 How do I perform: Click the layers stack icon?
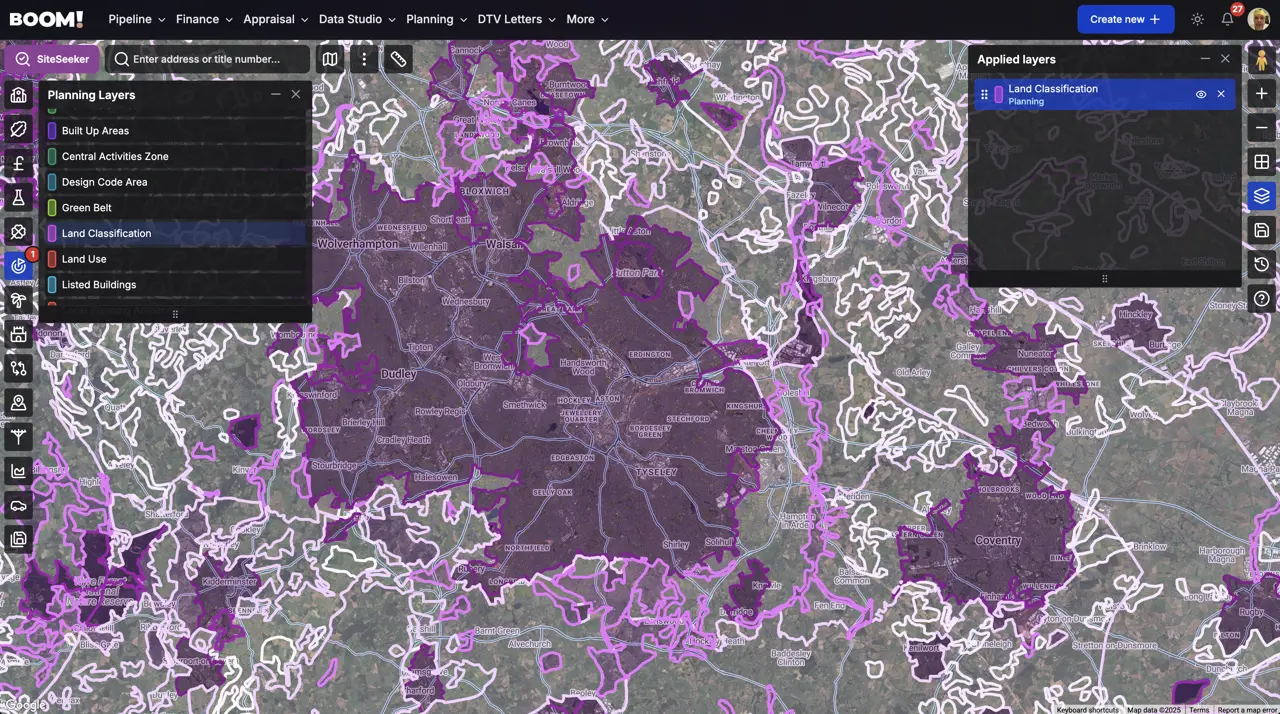[x=1261, y=196]
